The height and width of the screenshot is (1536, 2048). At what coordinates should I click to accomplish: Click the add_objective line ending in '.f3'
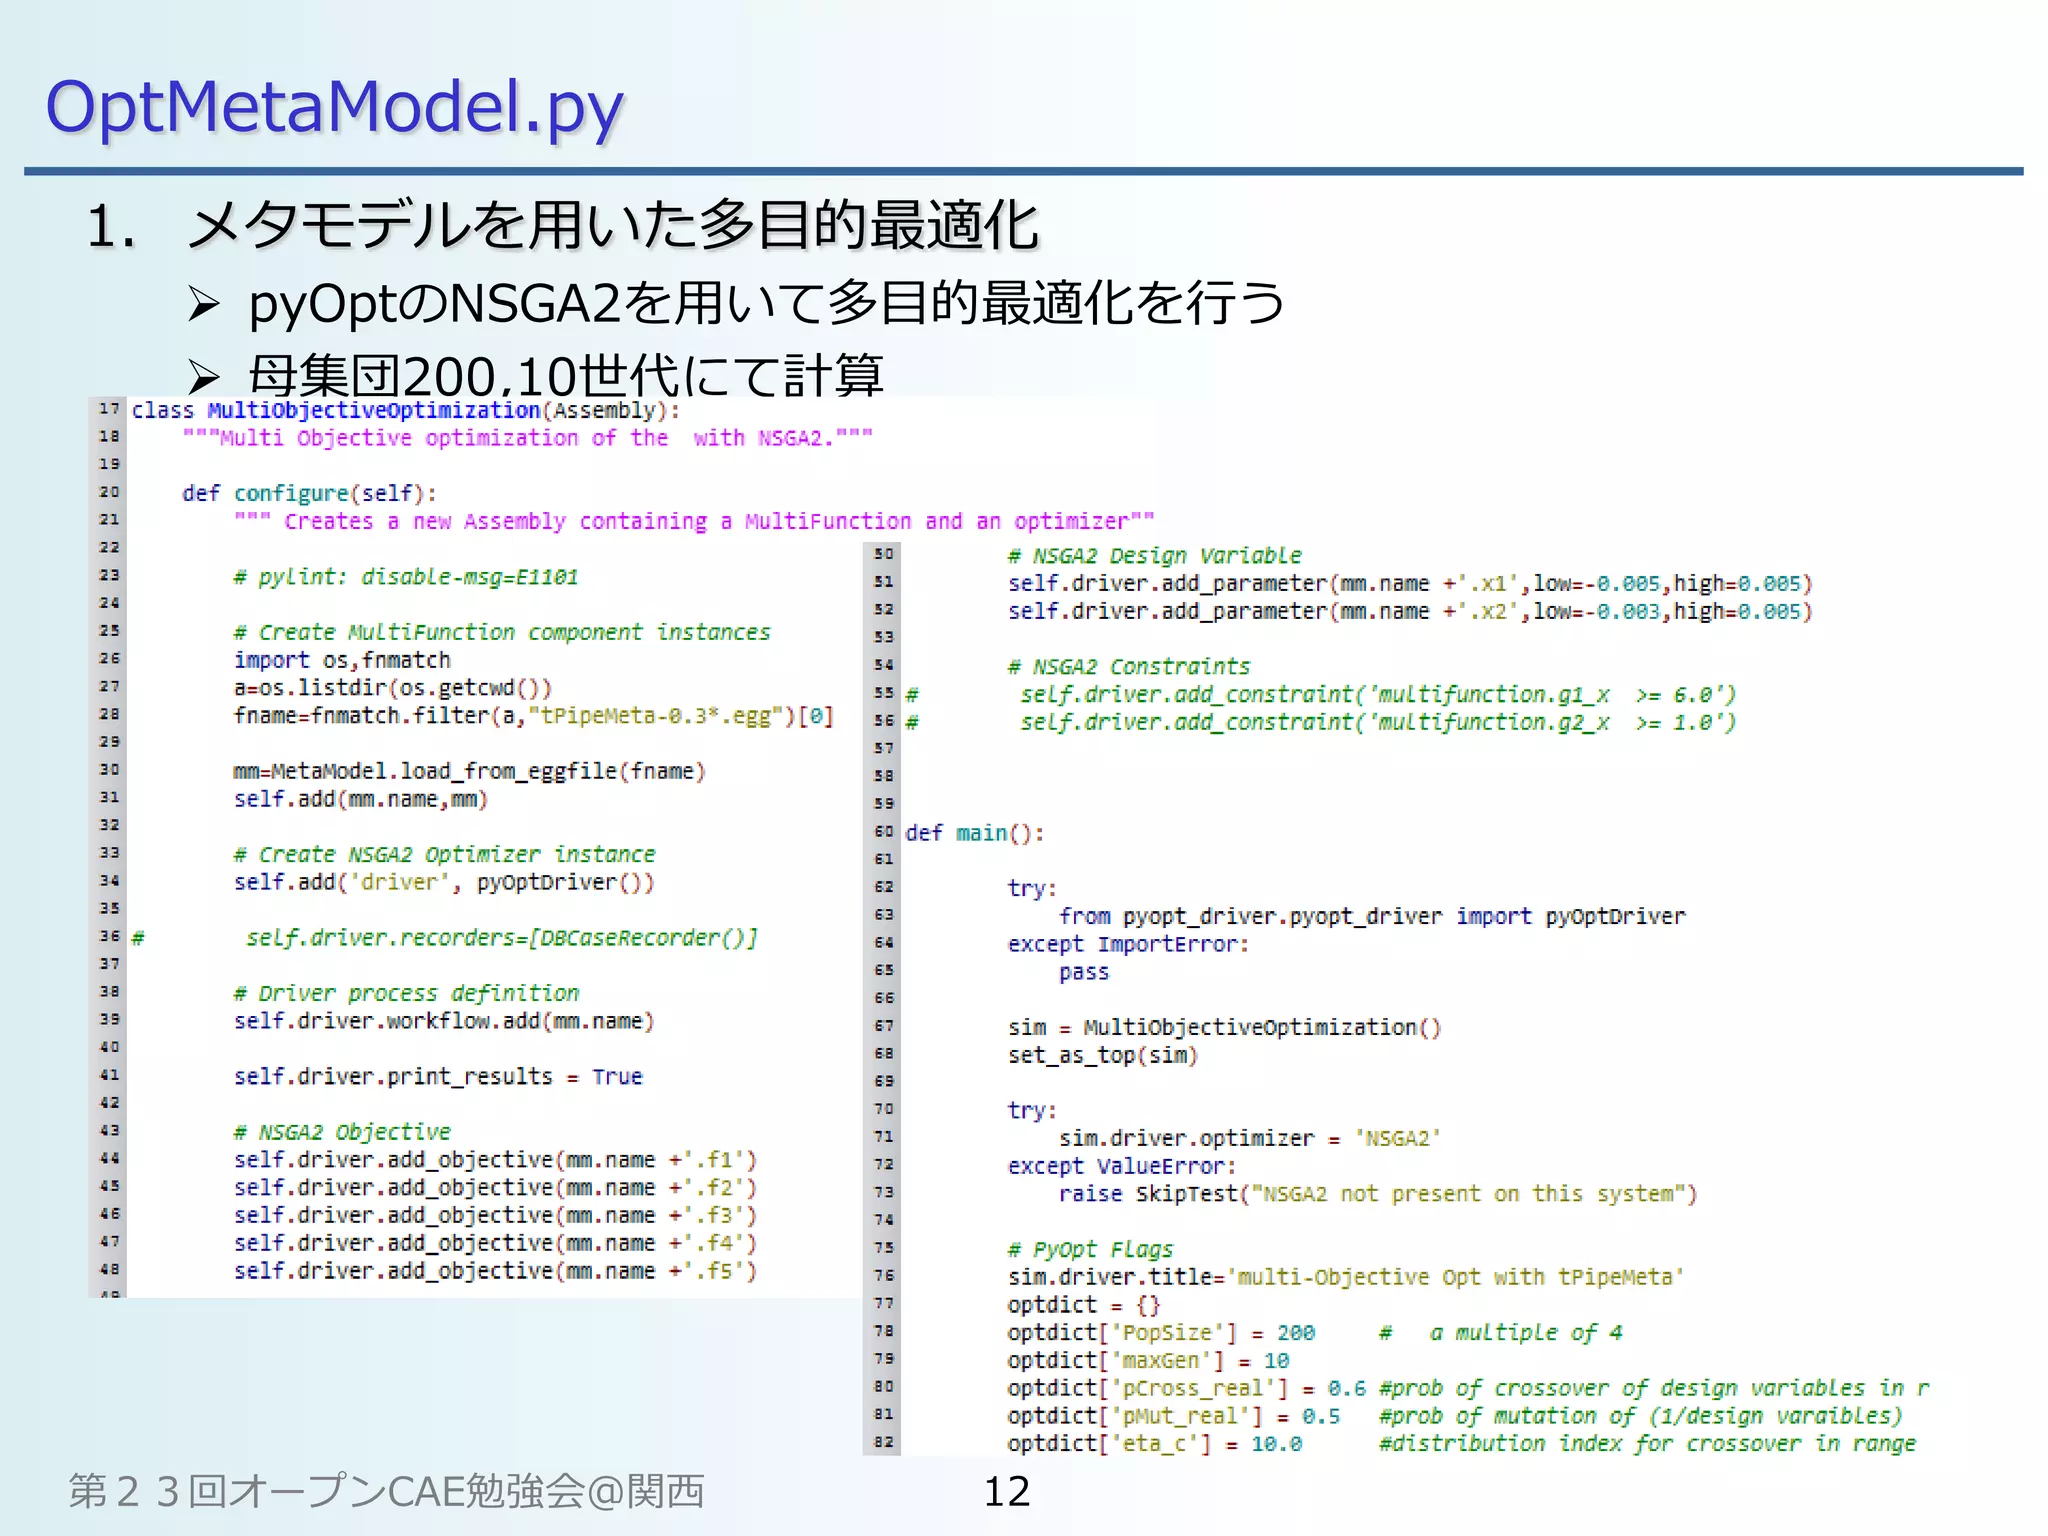point(495,1215)
